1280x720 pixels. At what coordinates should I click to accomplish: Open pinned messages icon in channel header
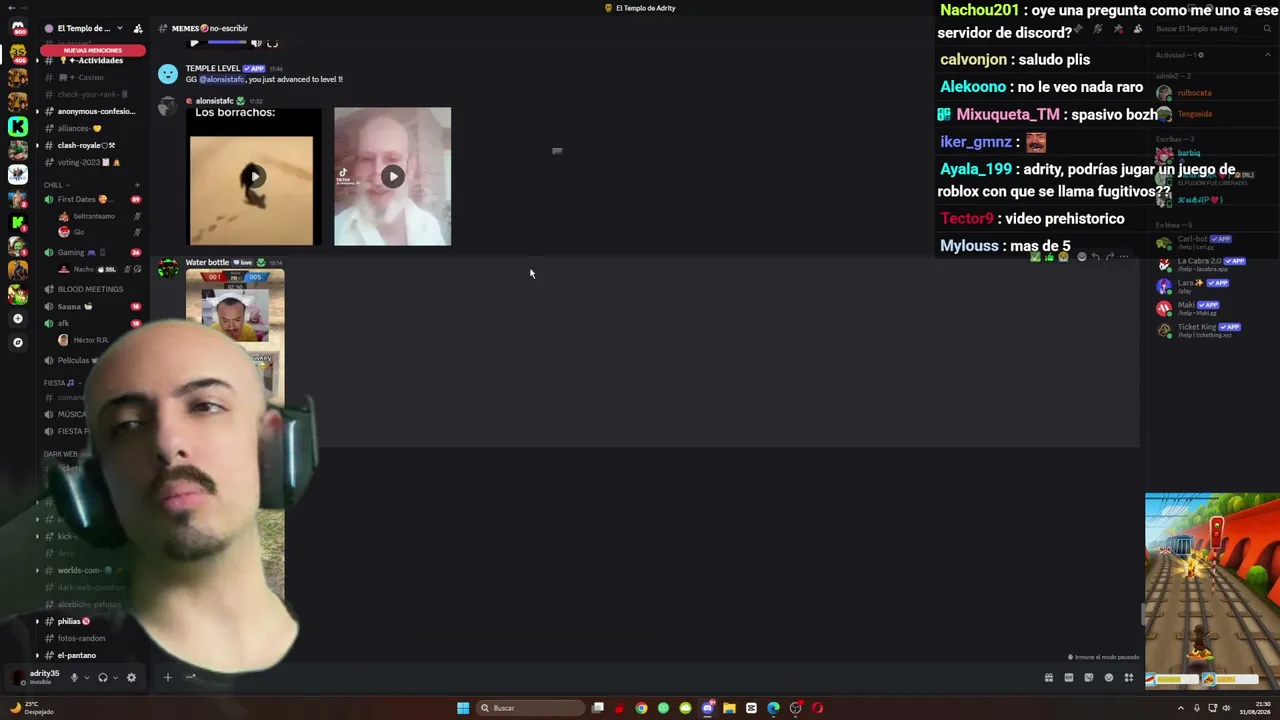[1118, 28]
